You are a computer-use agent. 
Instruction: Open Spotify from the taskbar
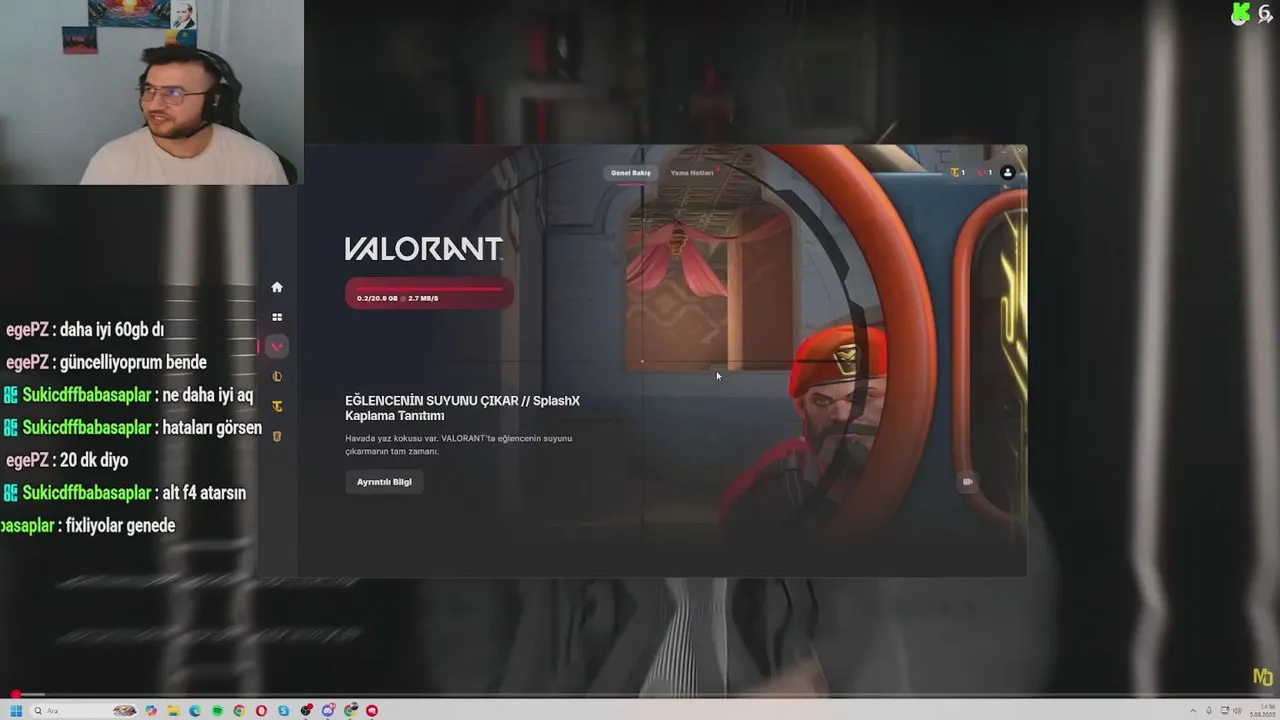tap(217, 711)
